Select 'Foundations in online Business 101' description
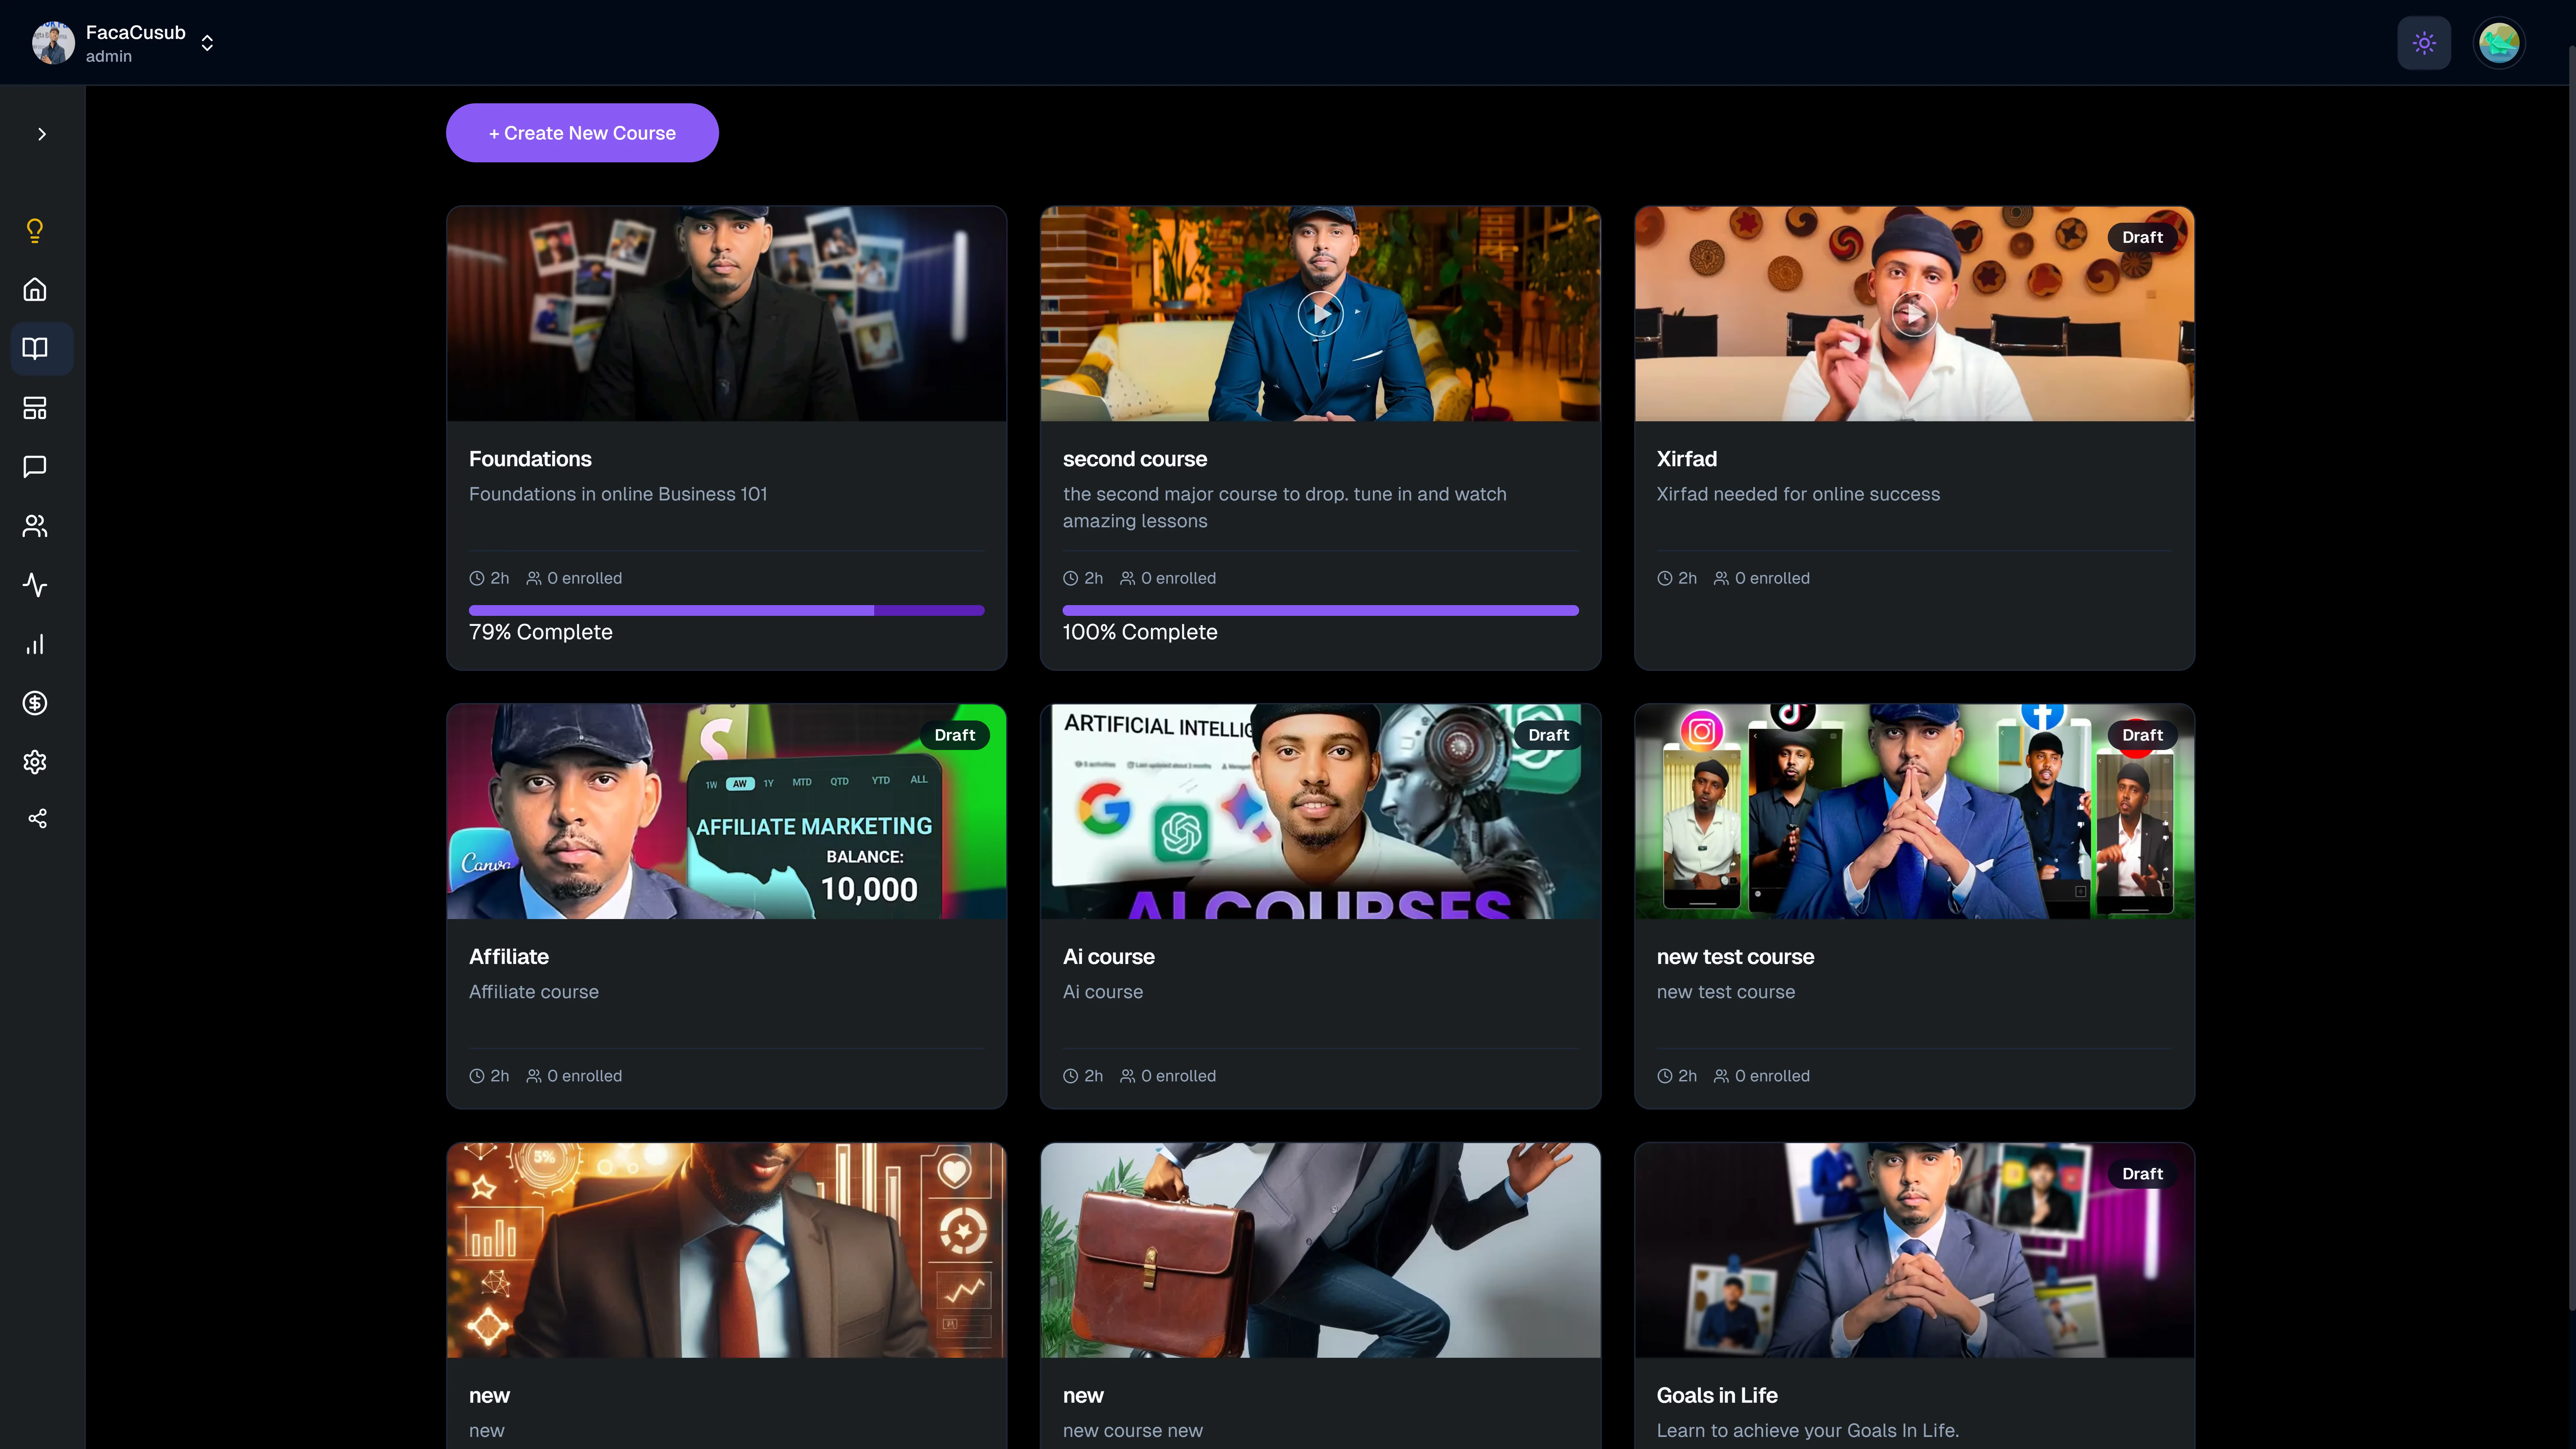Viewport: 2576px width, 1449px height. (618, 494)
